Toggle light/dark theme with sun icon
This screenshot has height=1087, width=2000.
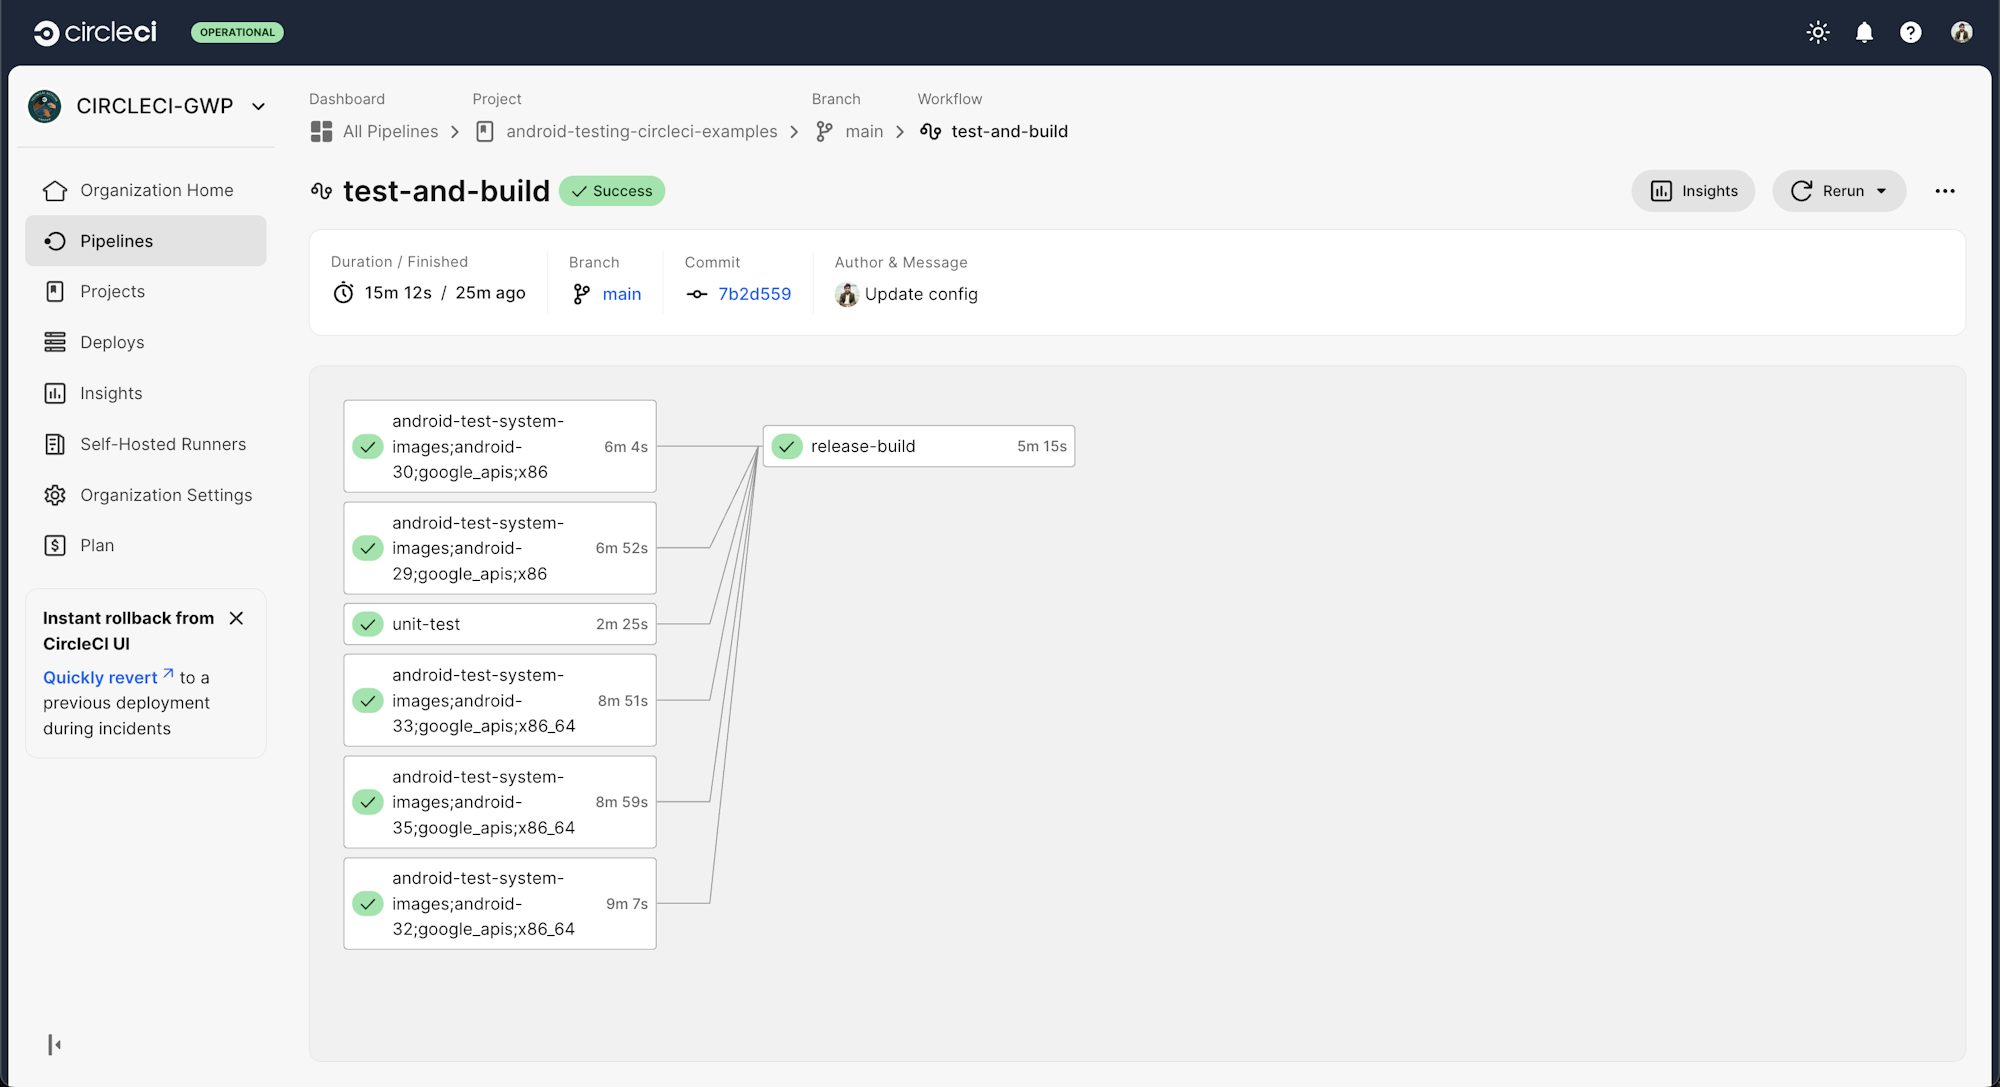(1818, 32)
